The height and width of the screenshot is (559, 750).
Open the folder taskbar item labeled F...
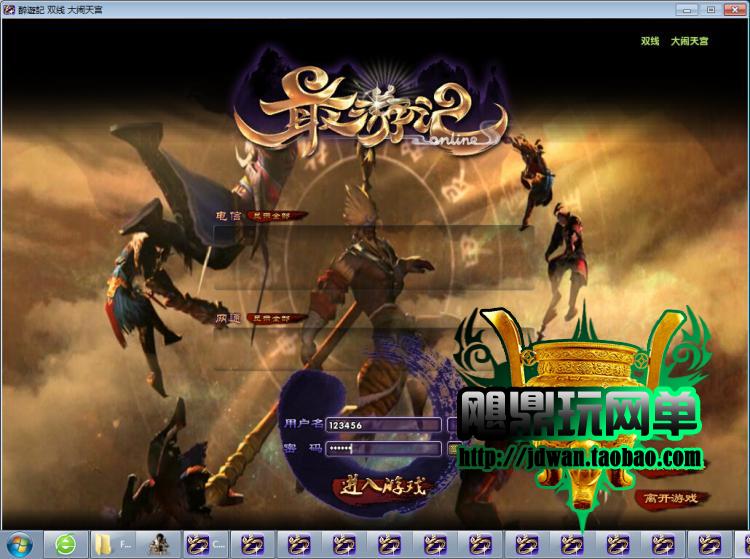113,545
